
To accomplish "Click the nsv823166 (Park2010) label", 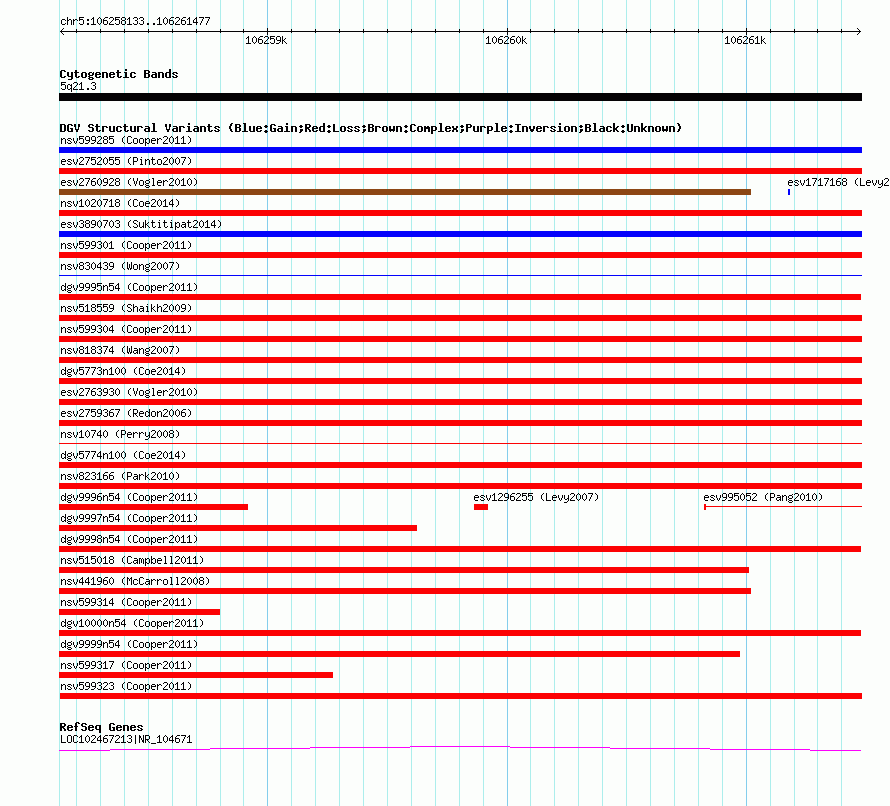I will pyautogui.click(x=120, y=476).
